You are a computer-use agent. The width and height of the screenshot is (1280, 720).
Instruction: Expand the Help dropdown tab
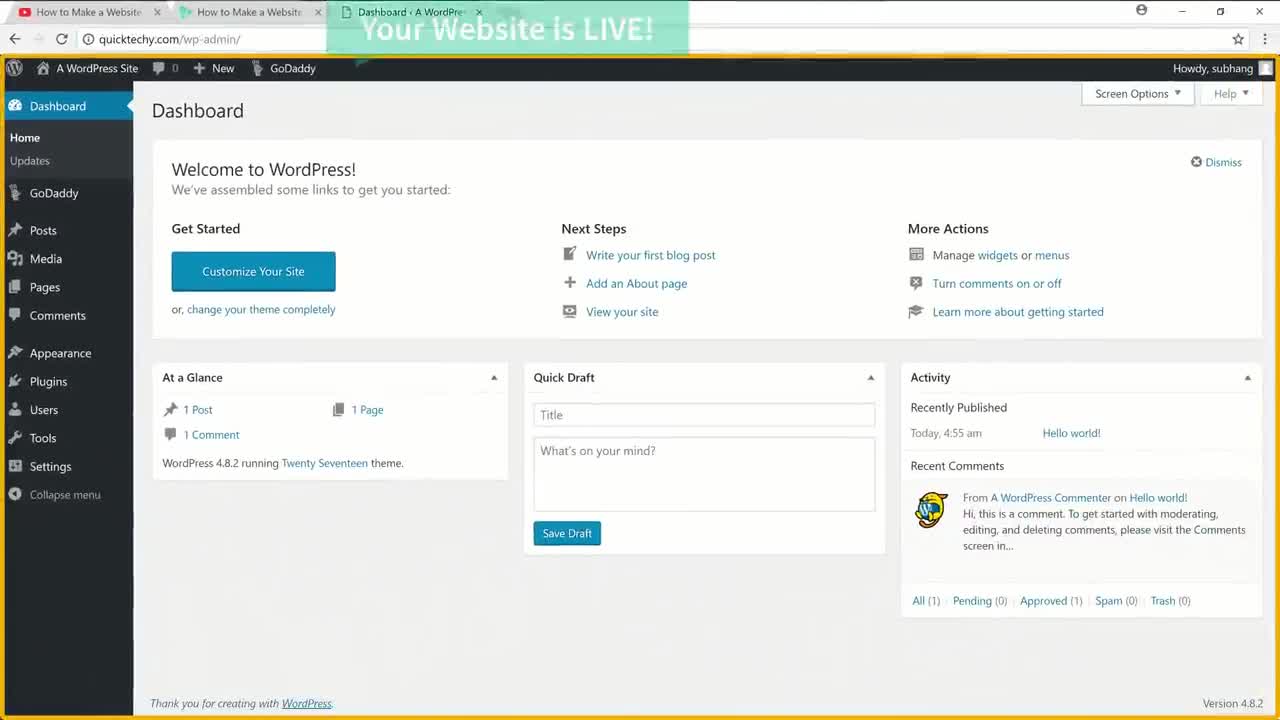coord(1231,94)
